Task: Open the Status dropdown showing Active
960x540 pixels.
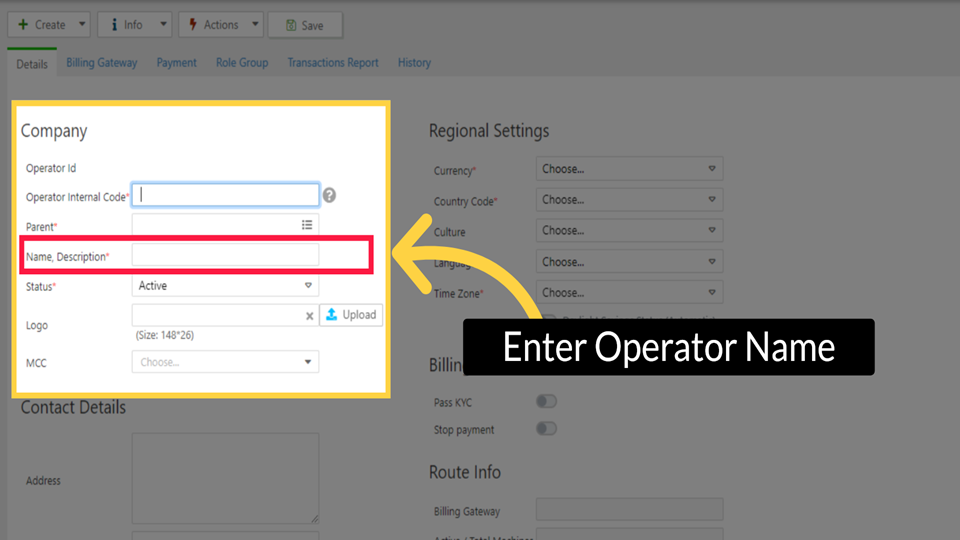Action: coord(225,286)
